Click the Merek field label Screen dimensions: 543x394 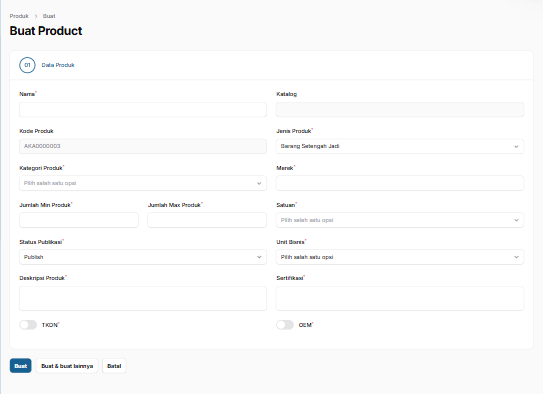[x=285, y=168]
